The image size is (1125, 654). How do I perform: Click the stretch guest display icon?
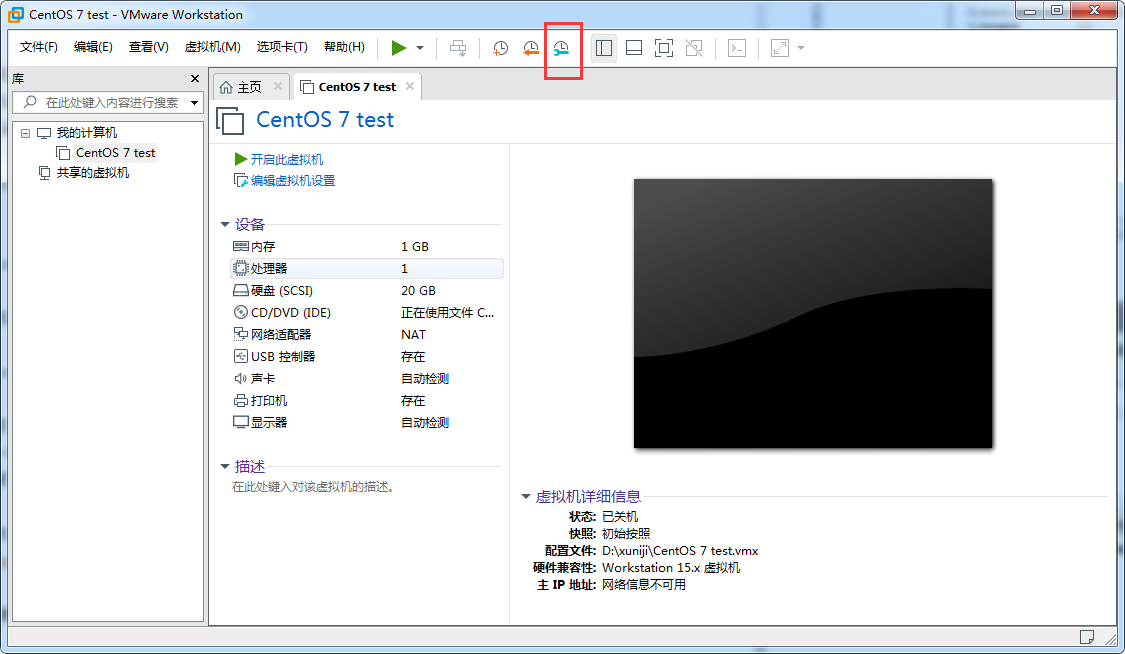click(x=779, y=48)
